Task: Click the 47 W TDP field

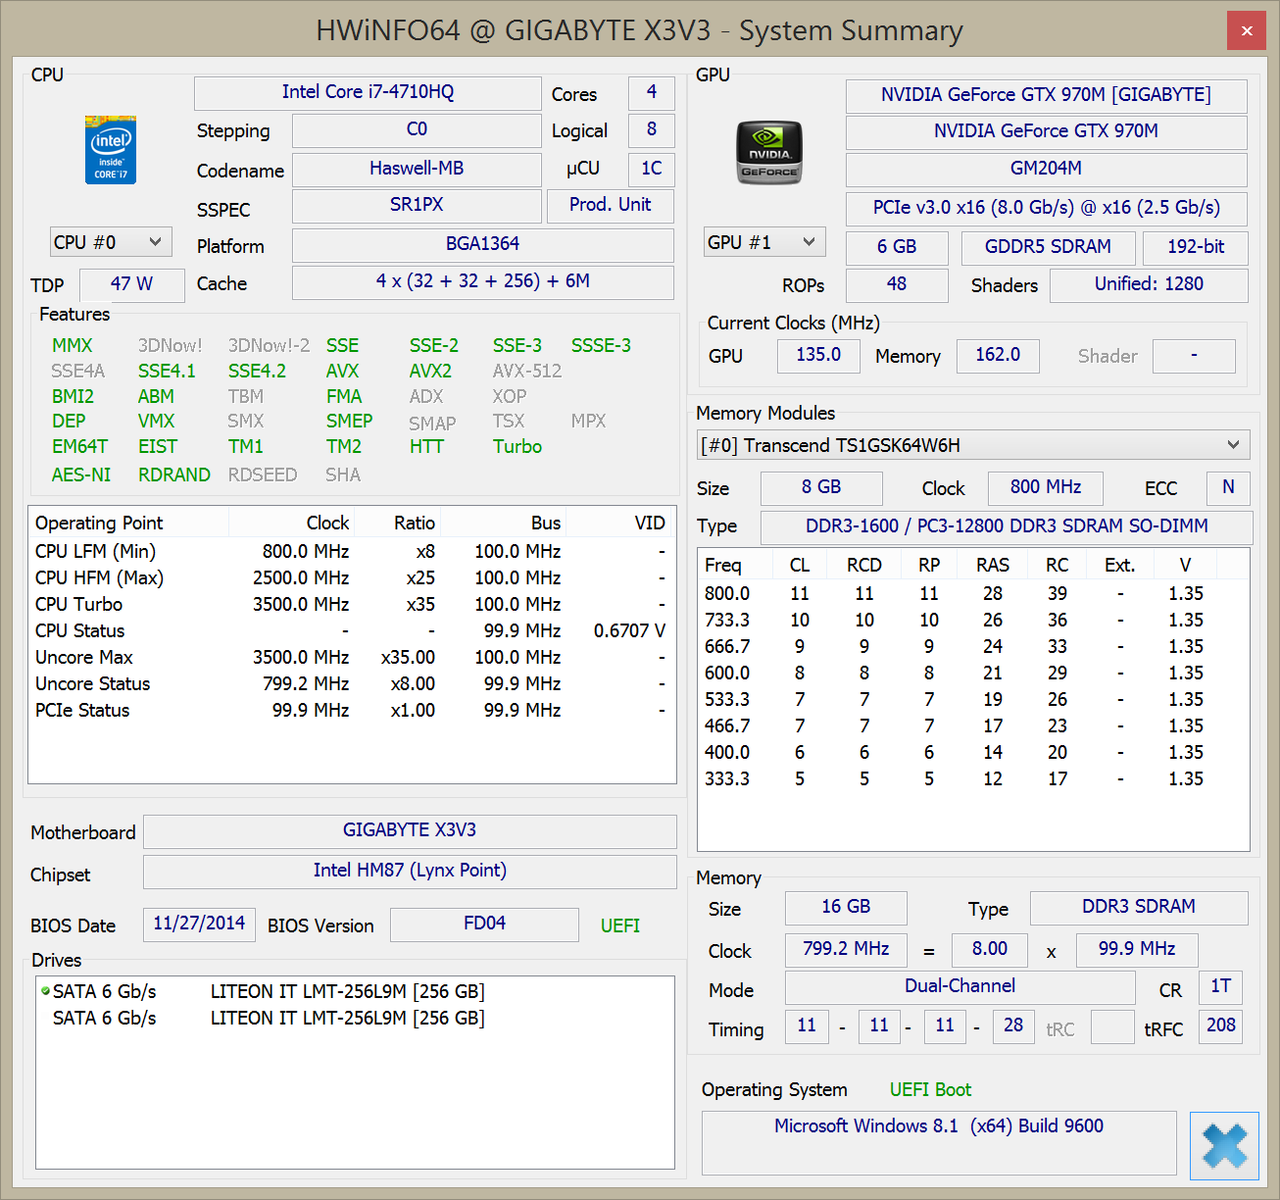Action: pyautogui.click(x=132, y=284)
